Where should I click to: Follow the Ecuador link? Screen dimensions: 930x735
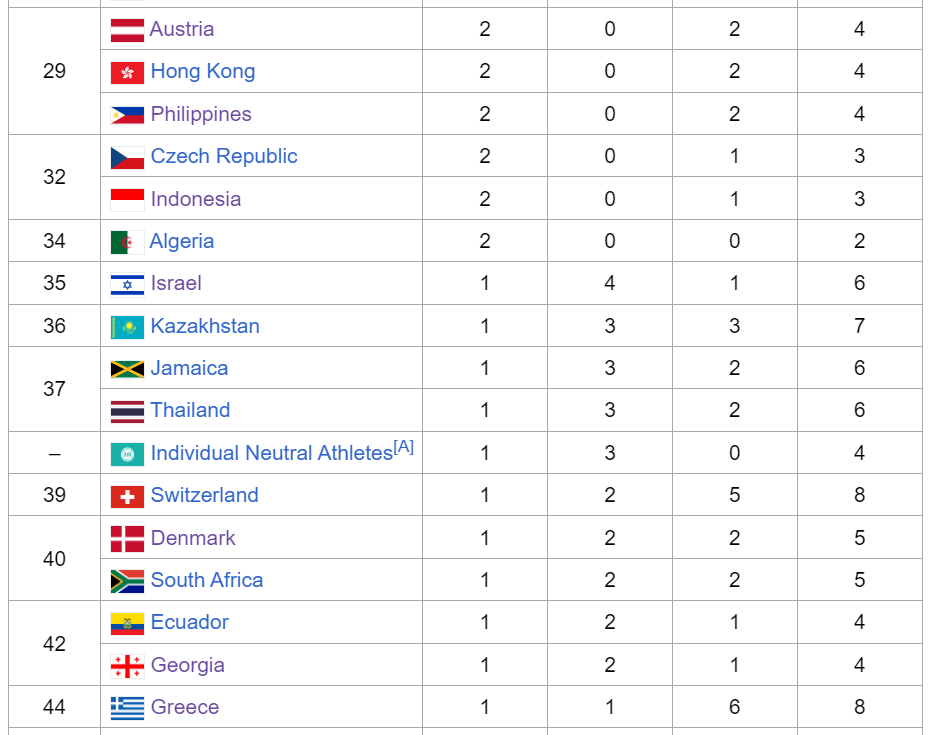pyautogui.click(x=190, y=622)
